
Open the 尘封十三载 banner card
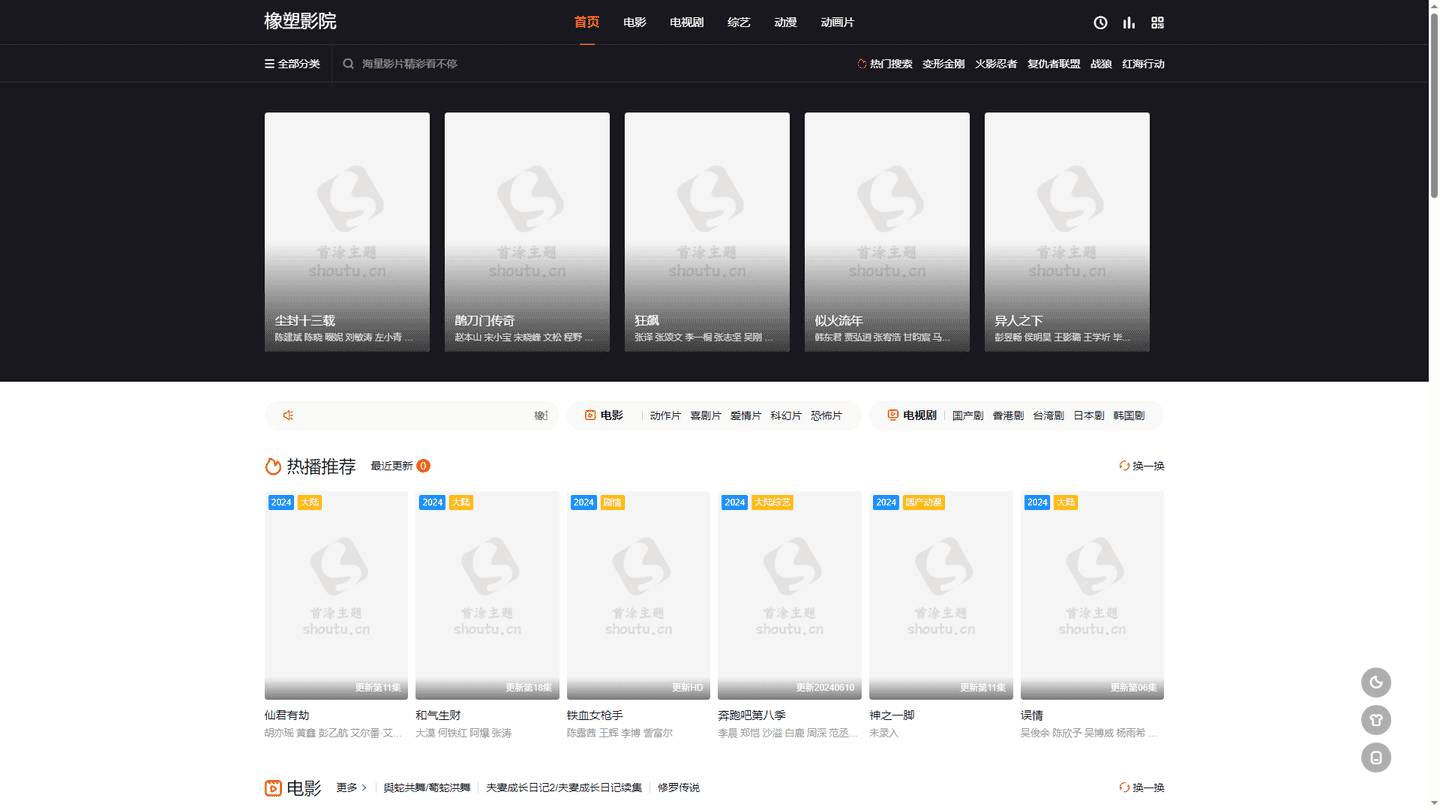pyautogui.click(x=347, y=232)
